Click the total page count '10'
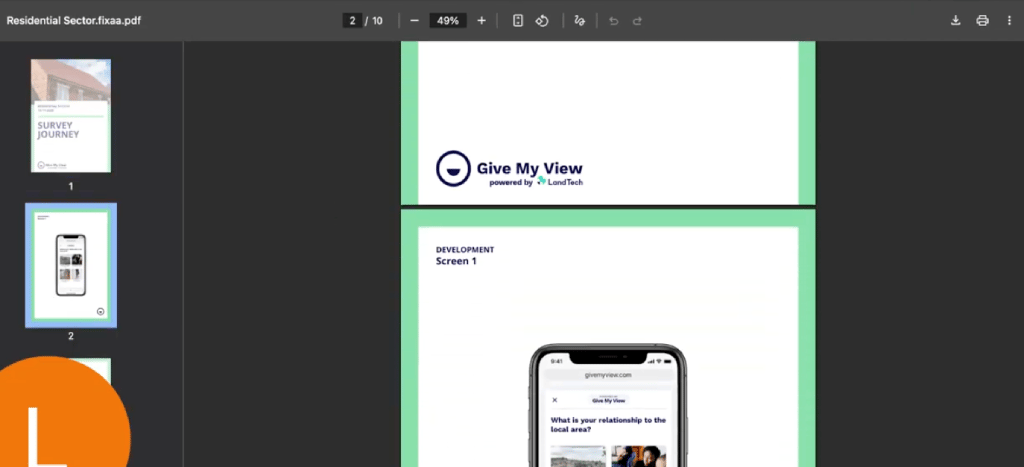 tap(377, 21)
